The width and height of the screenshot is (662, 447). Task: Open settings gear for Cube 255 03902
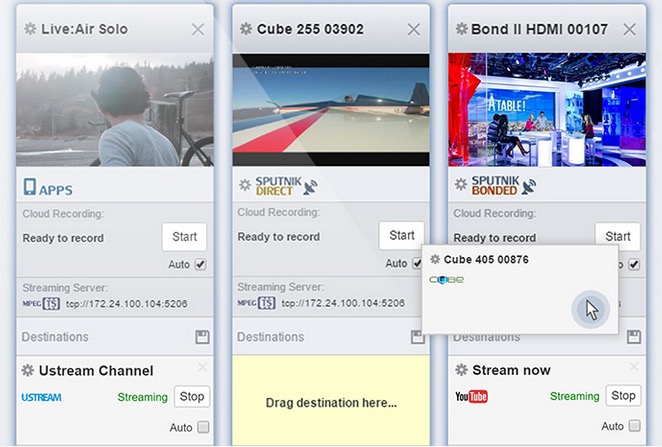click(x=246, y=29)
